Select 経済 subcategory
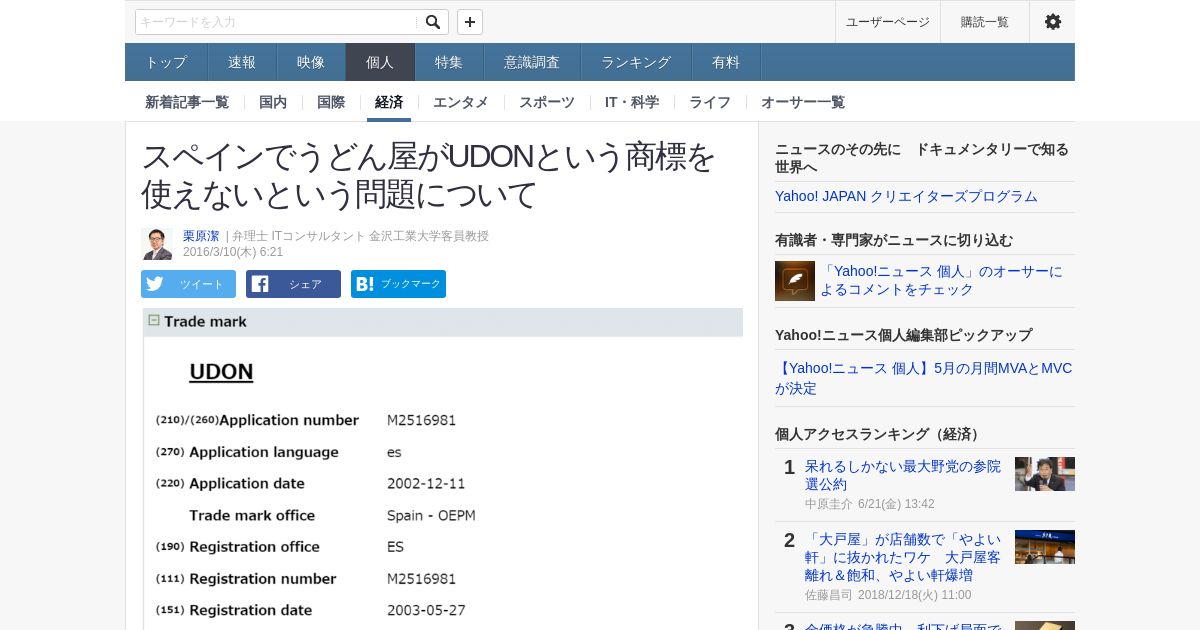 tap(389, 102)
